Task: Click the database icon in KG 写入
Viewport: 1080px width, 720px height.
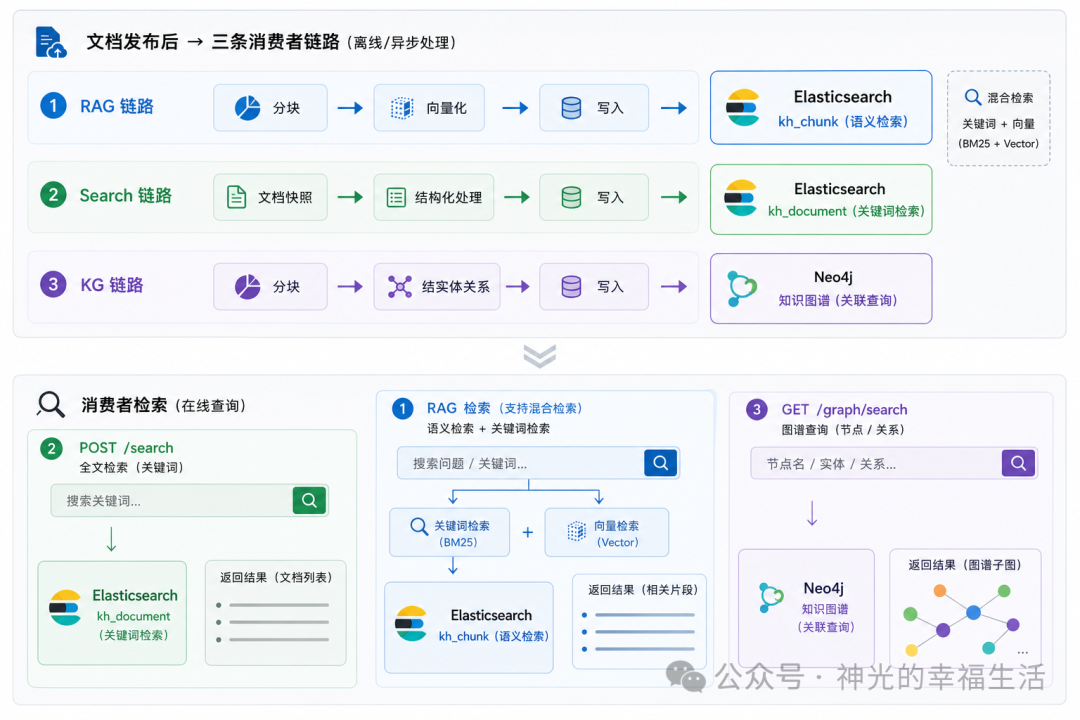Action: (571, 287)
